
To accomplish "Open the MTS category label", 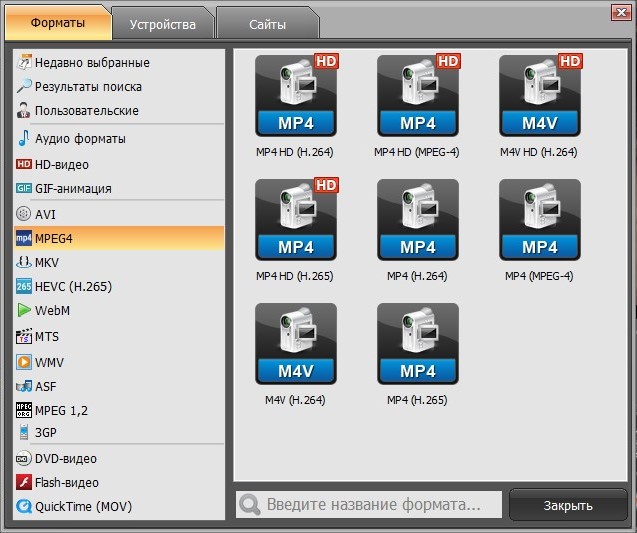I will tap(47, 336).
